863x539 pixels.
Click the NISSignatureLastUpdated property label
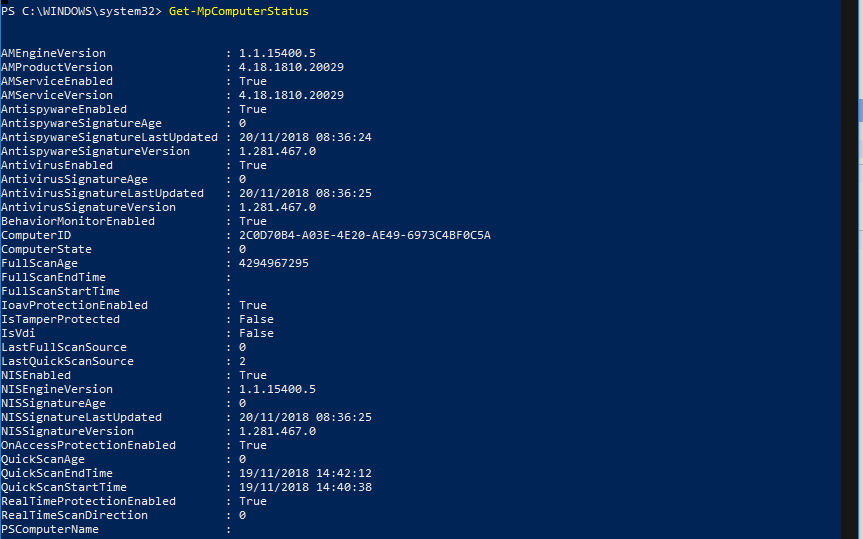point(81,417)
